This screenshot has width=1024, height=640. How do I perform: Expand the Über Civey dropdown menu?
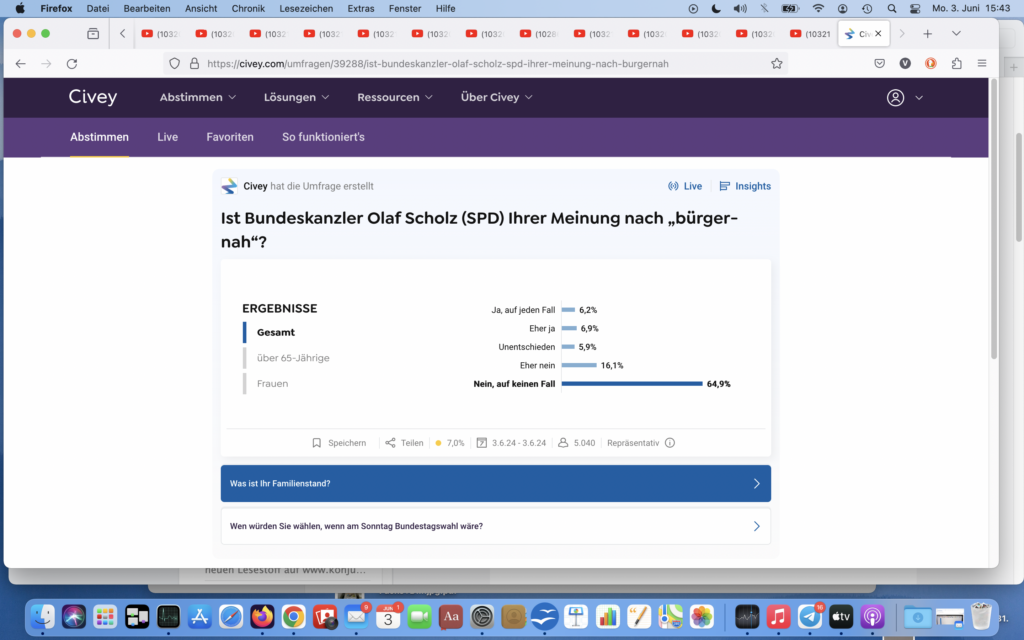(x=496, y=97)
